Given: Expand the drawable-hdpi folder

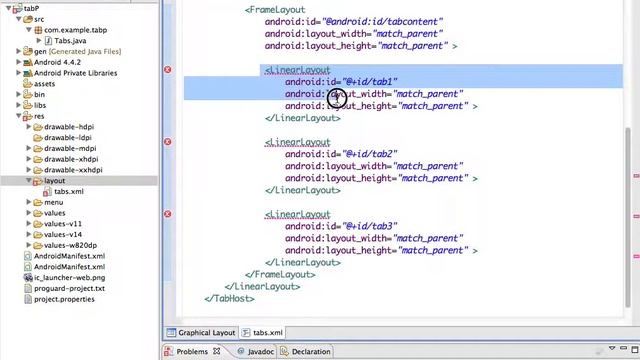Looking at the screenshot, I should pos(29,127).
